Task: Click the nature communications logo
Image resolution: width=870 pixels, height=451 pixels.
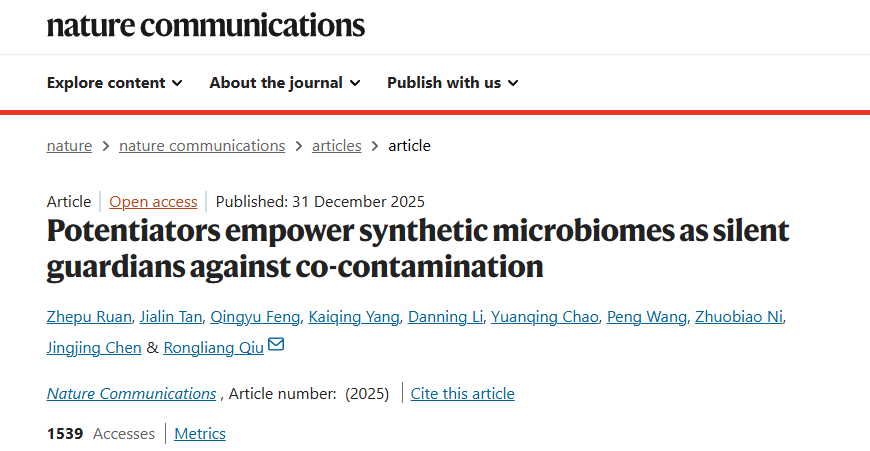Action: [x=206, y=25]
